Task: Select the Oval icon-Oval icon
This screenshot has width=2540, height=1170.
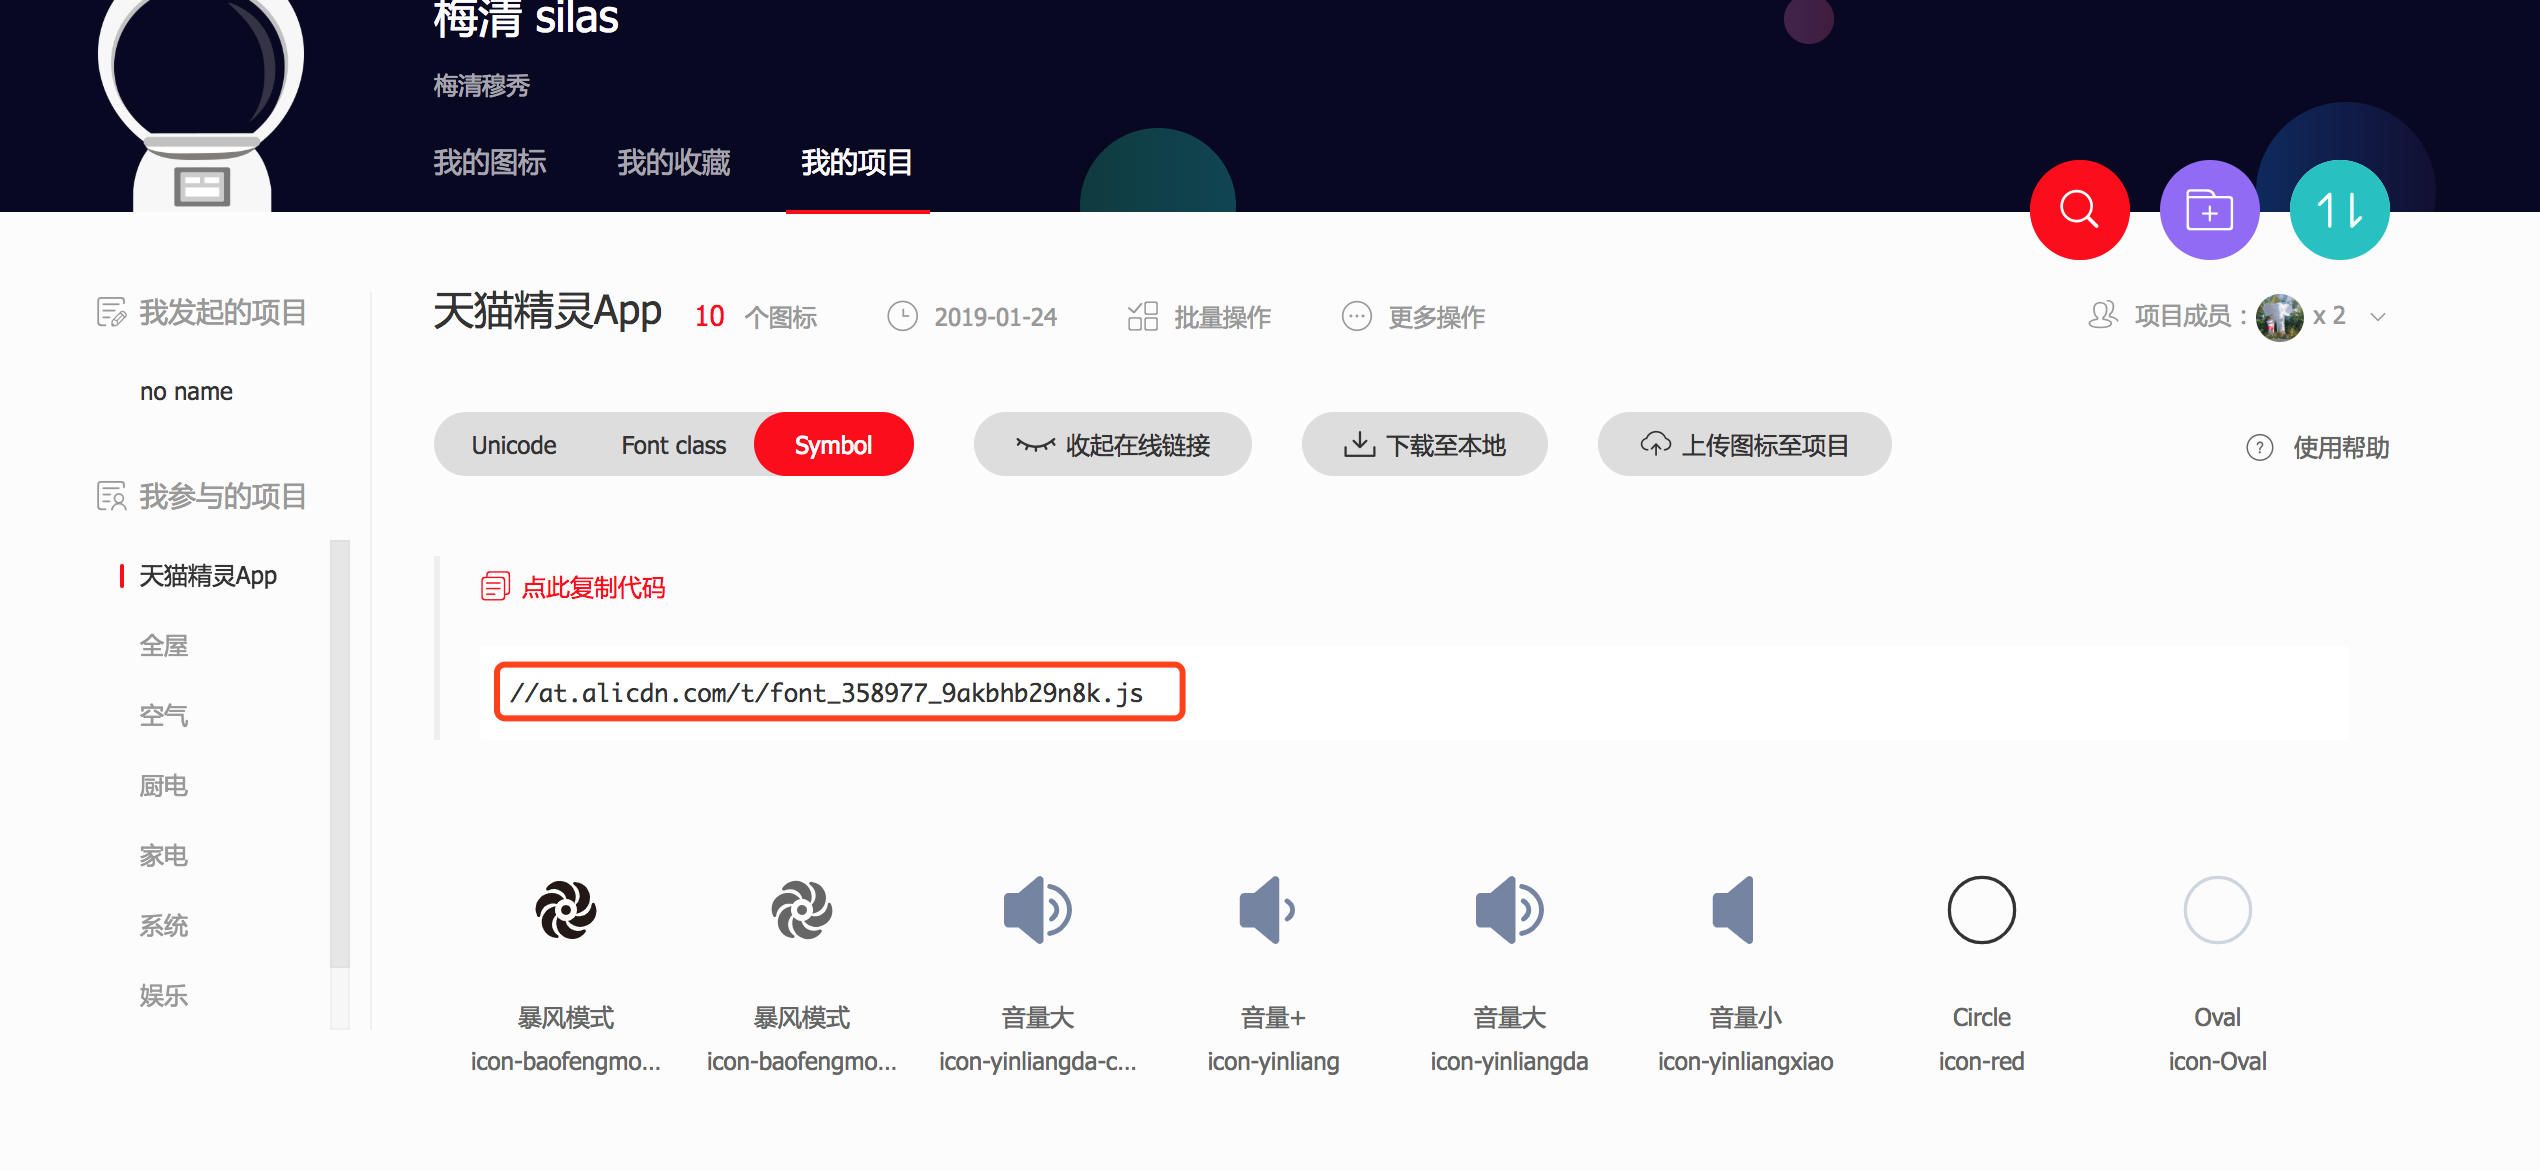Action: click(x=2217, y=910)
